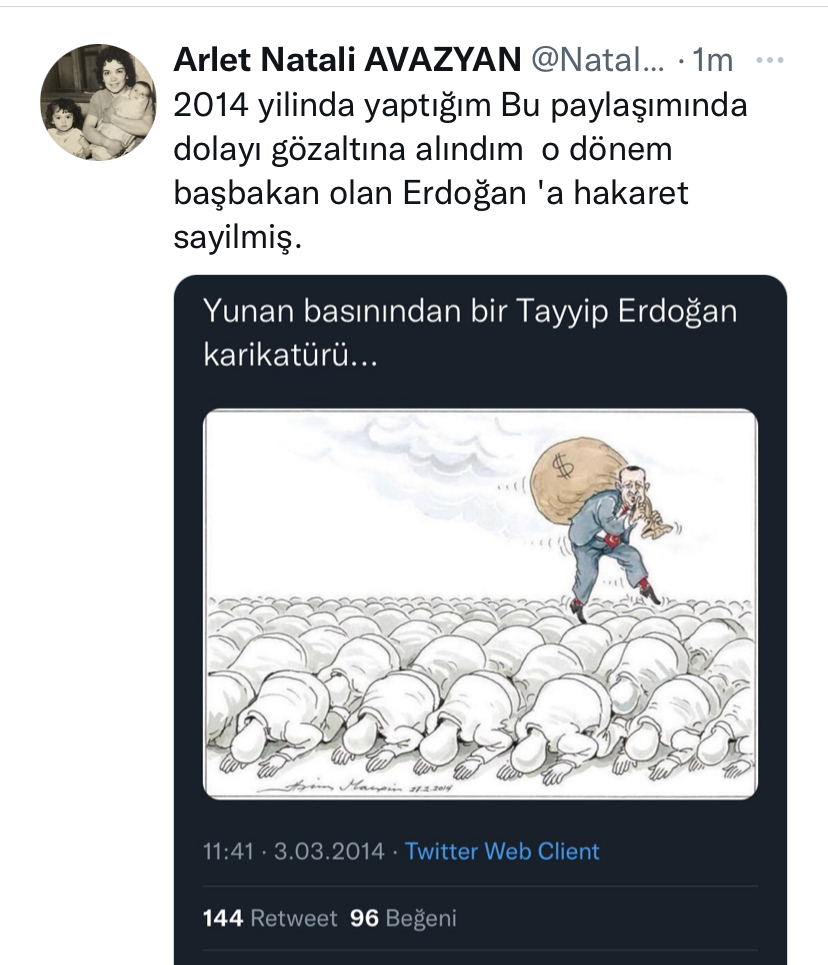Image resolution: width=828 pixels, height=965 pixels.
Task: Click the artist signature on the cartoon
Action: [x=355, y=786]
